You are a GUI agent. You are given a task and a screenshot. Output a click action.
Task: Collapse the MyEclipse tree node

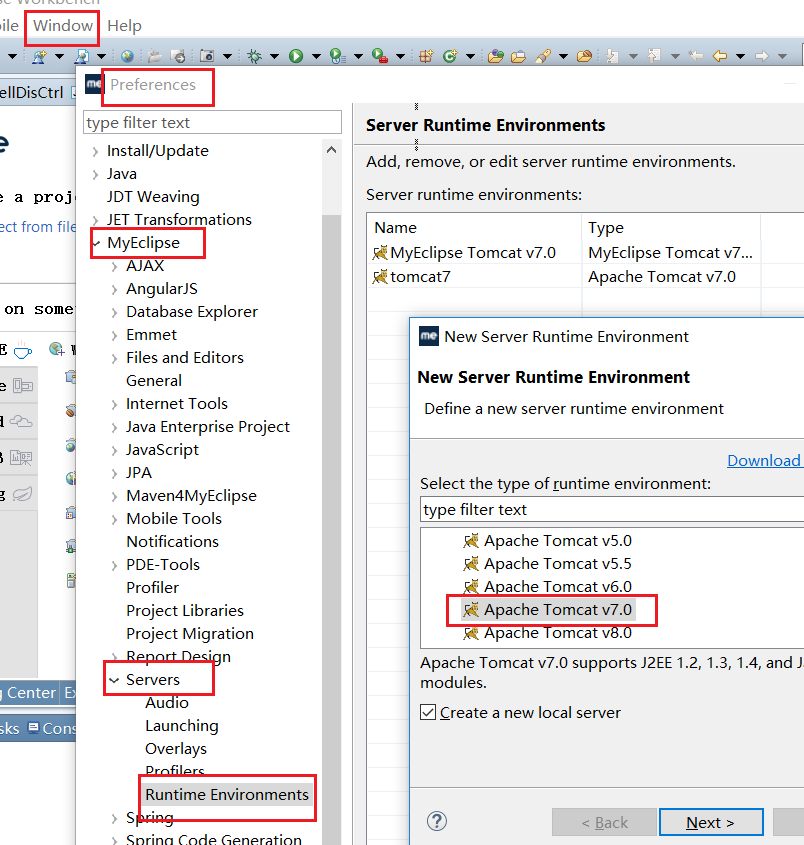click(x=96, y=244)
